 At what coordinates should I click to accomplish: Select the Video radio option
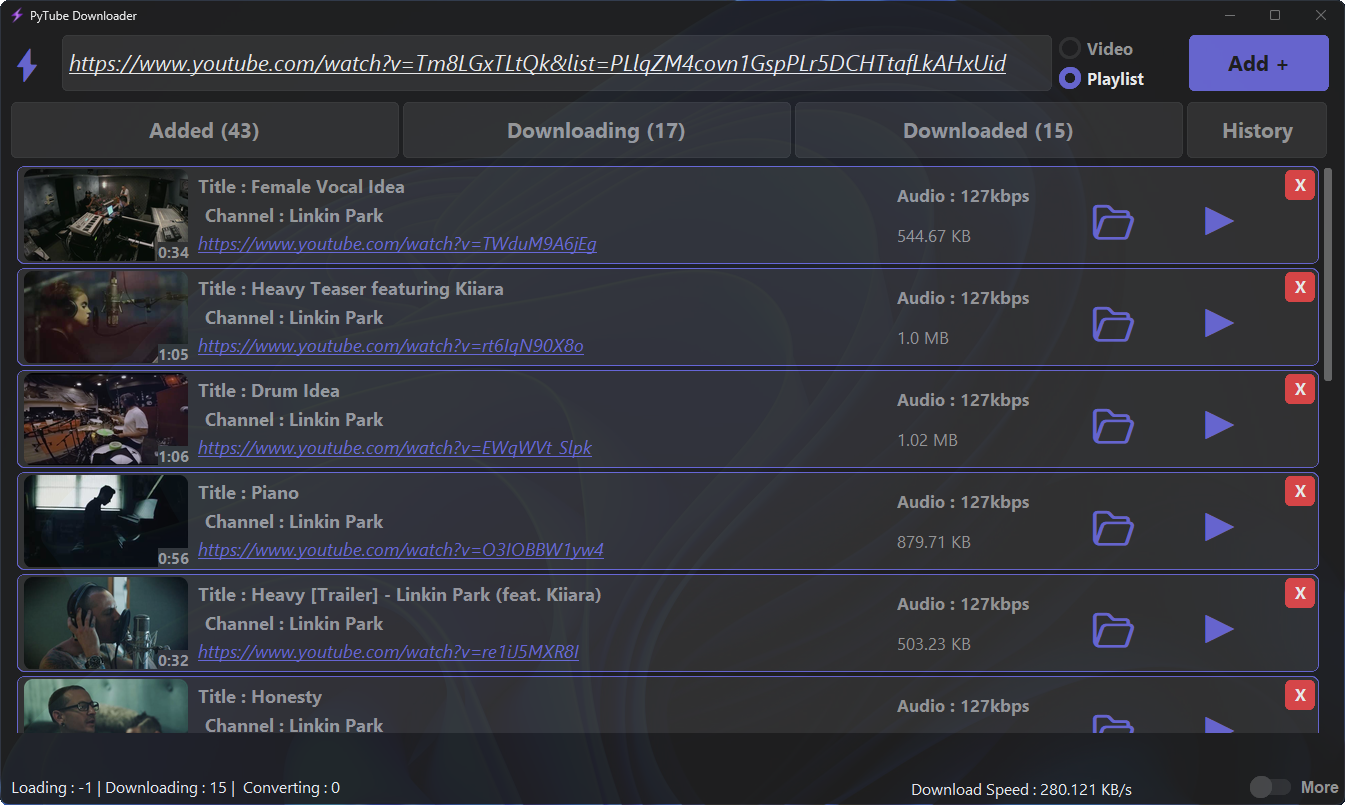(1070, 48)
